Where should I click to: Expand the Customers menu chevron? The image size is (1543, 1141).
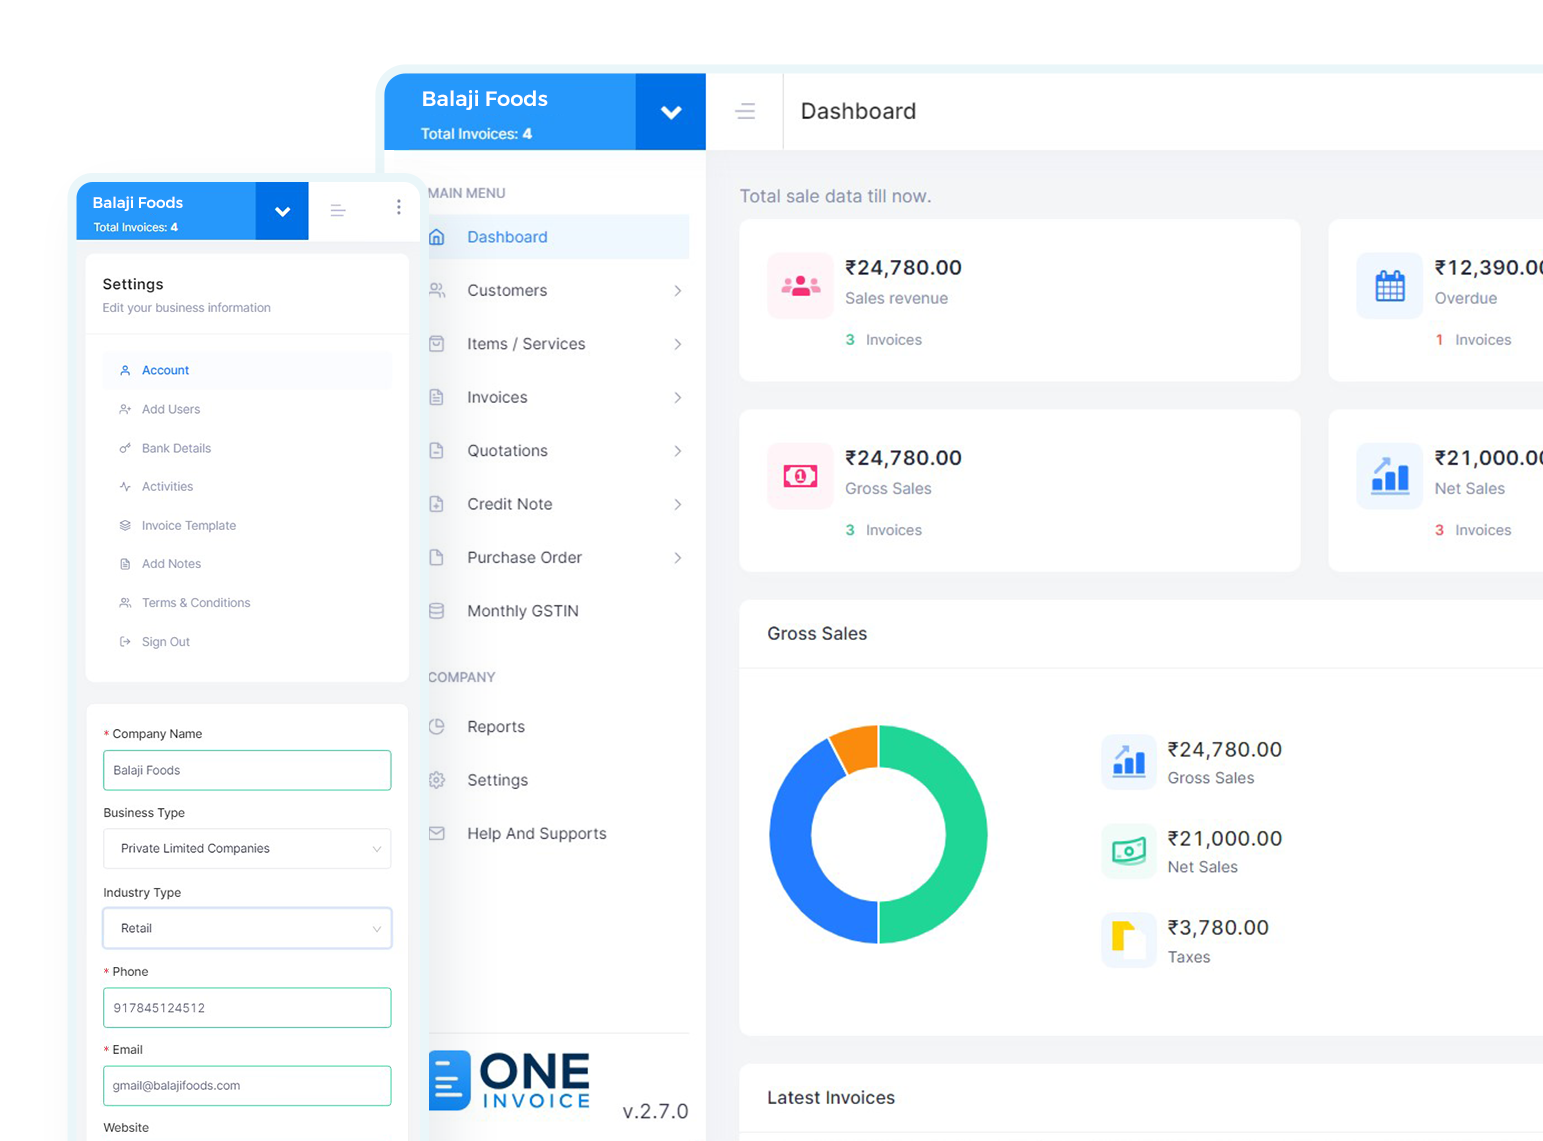pyautogui.click(x=677, y=291)
